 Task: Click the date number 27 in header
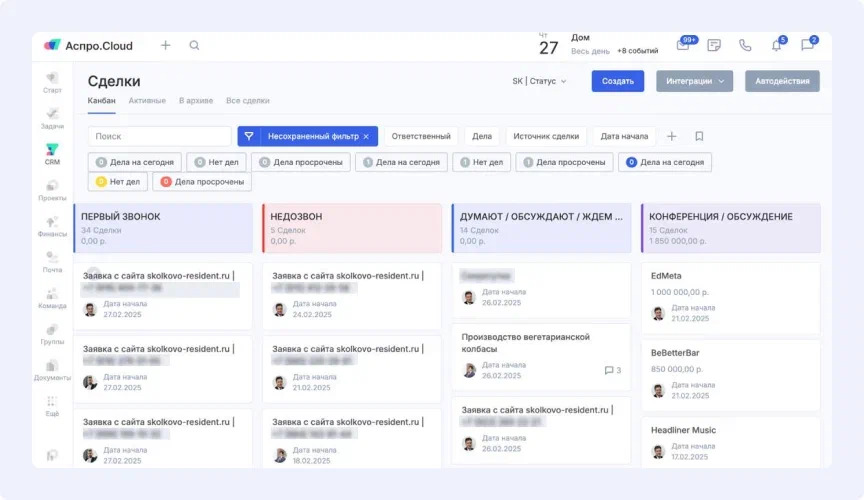point(548,48)
